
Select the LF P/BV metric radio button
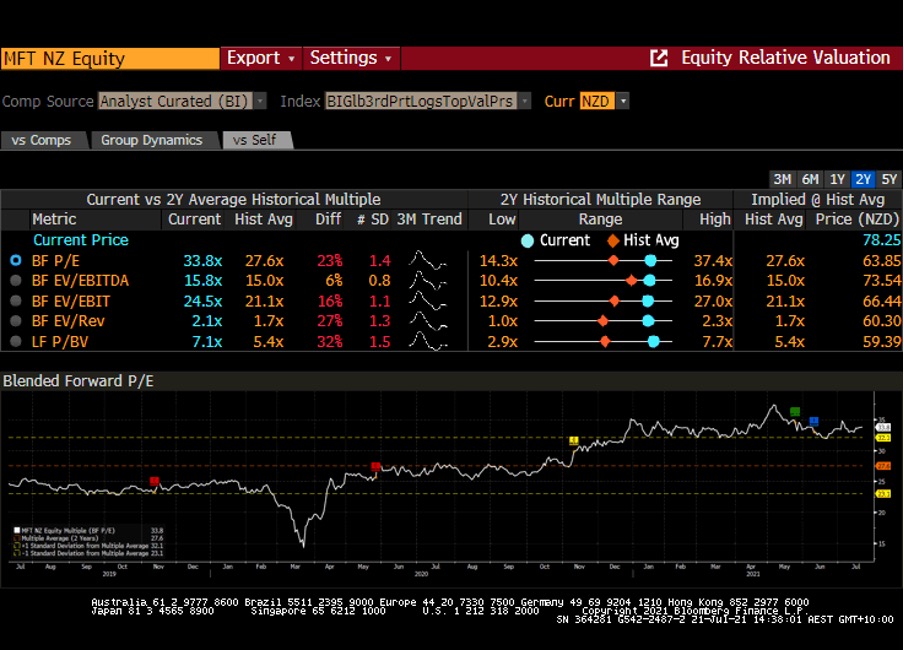coord(15,341)
